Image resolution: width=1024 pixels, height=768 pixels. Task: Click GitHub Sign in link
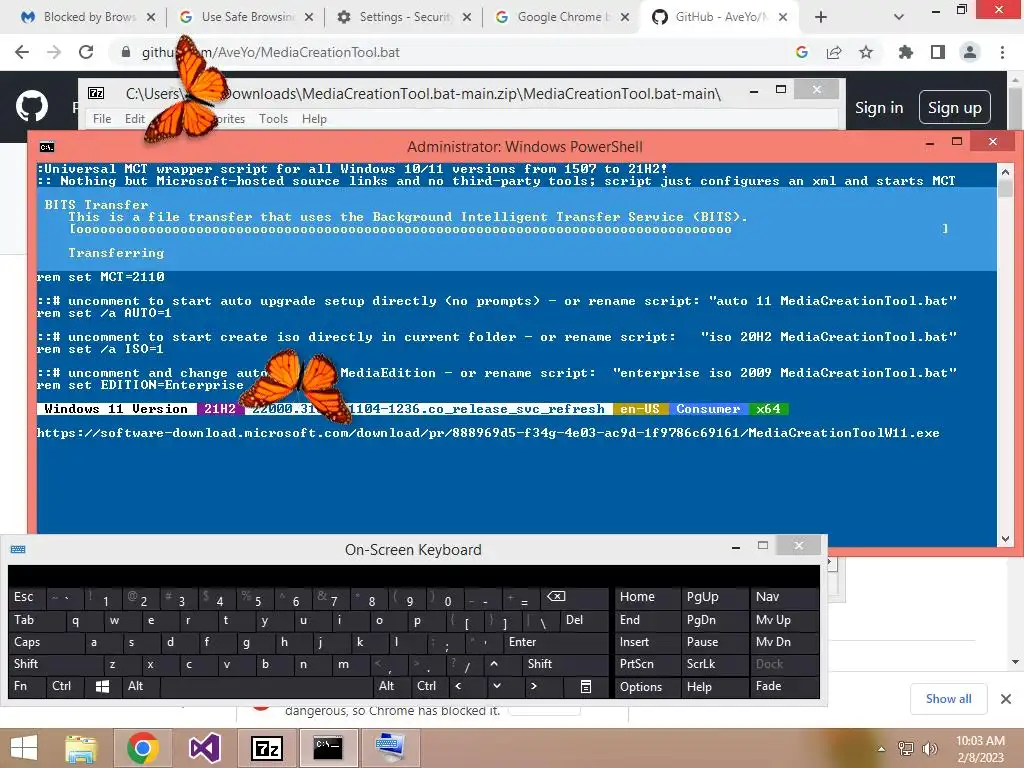[879, 108]
